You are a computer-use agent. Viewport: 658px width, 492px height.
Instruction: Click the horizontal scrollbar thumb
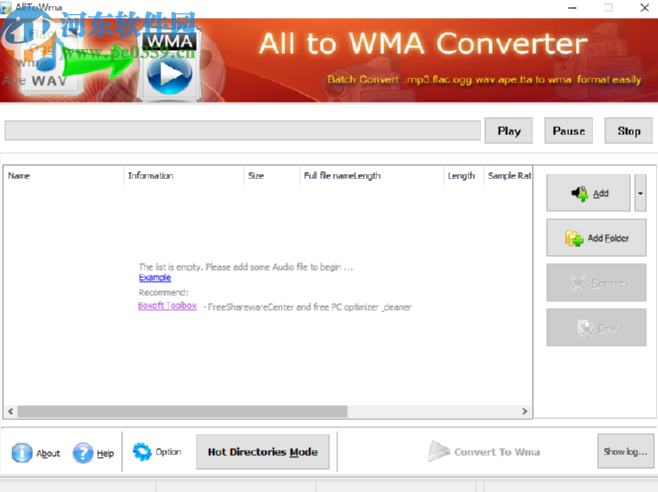pyautogui.click(x=183, y=411)
